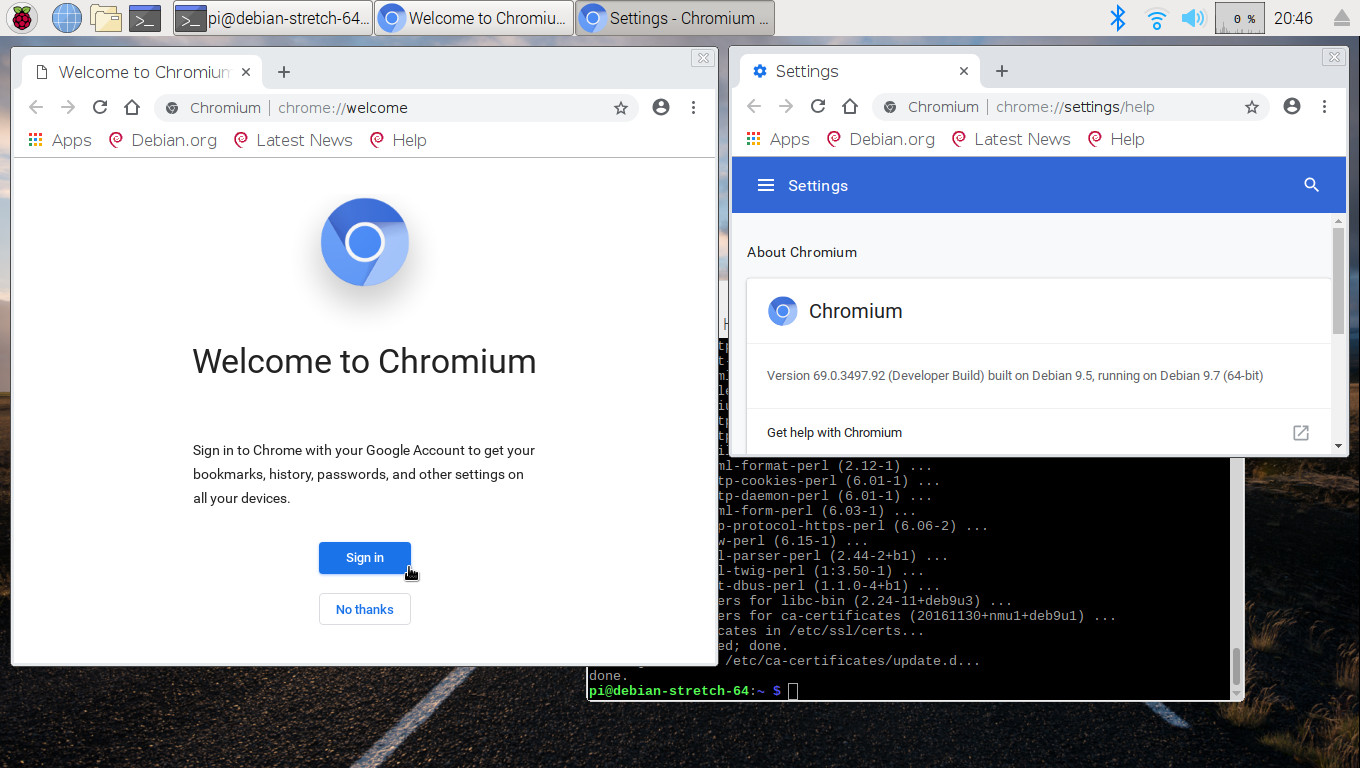Switch to Welcome to Chromium taskbar entry
The width and height of the screenshot is (1360, 768).
(474, 18)
